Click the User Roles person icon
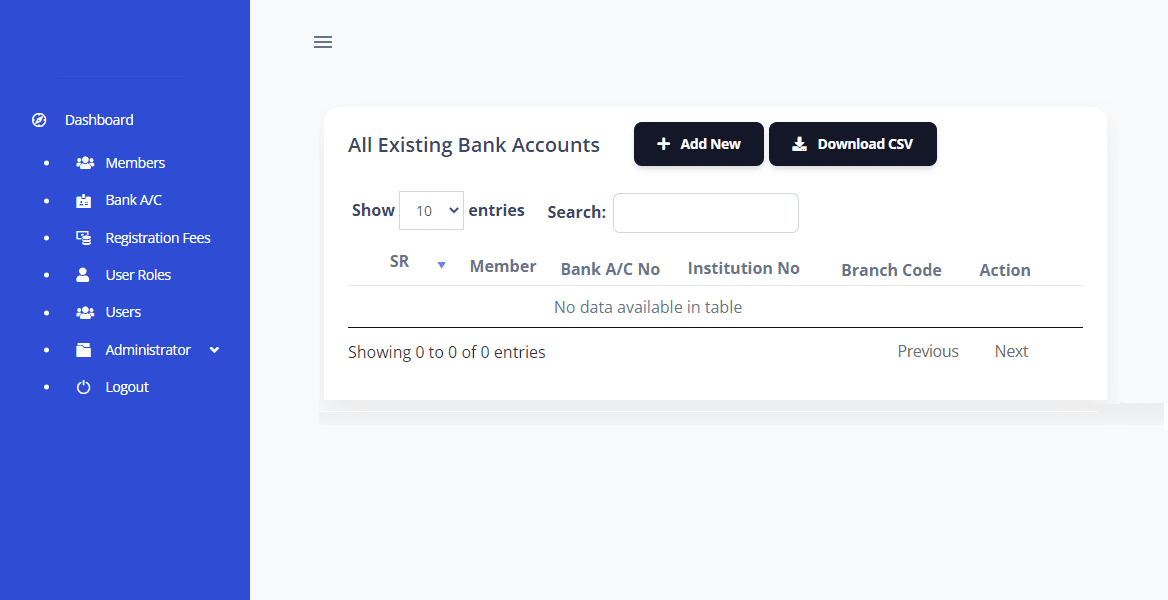1168x600 pixels. pyautogui.click(x=84, y=275)
